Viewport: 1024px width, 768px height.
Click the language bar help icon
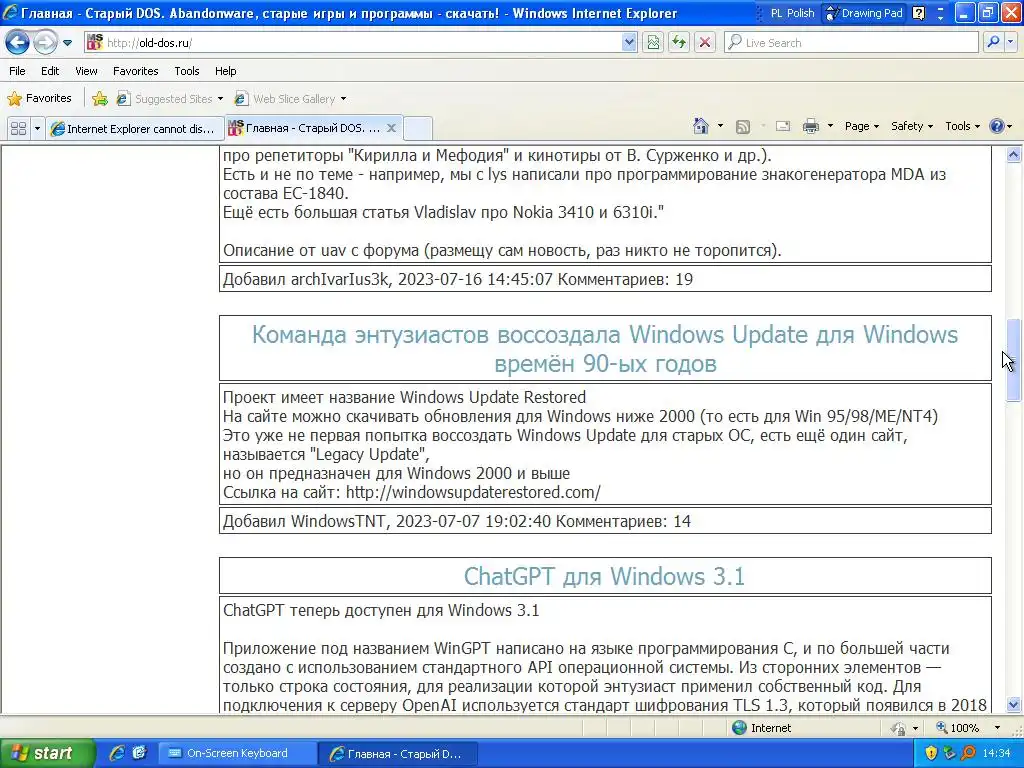point(919,13)
